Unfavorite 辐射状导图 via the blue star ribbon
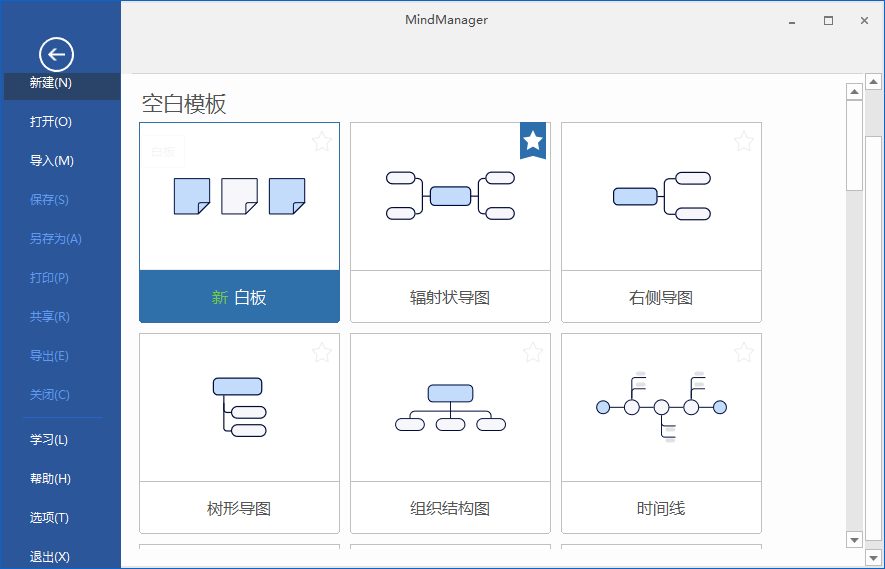The image size is (885, 569). click(533, 141)
